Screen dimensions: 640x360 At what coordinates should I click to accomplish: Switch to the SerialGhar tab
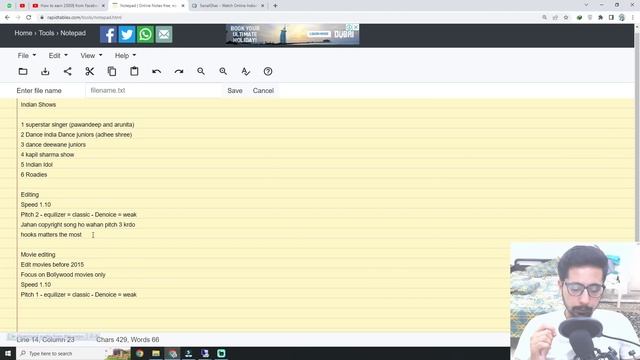pos(228,6)
